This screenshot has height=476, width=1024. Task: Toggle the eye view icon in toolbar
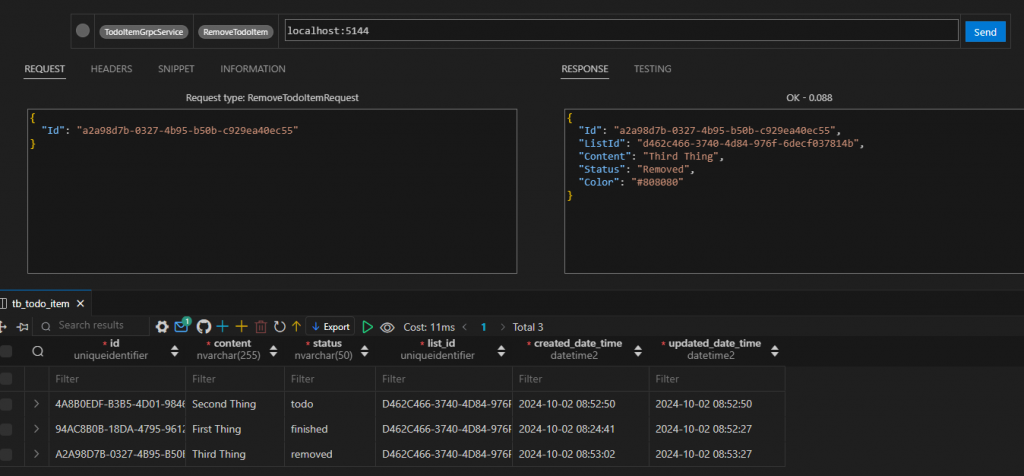387,327
